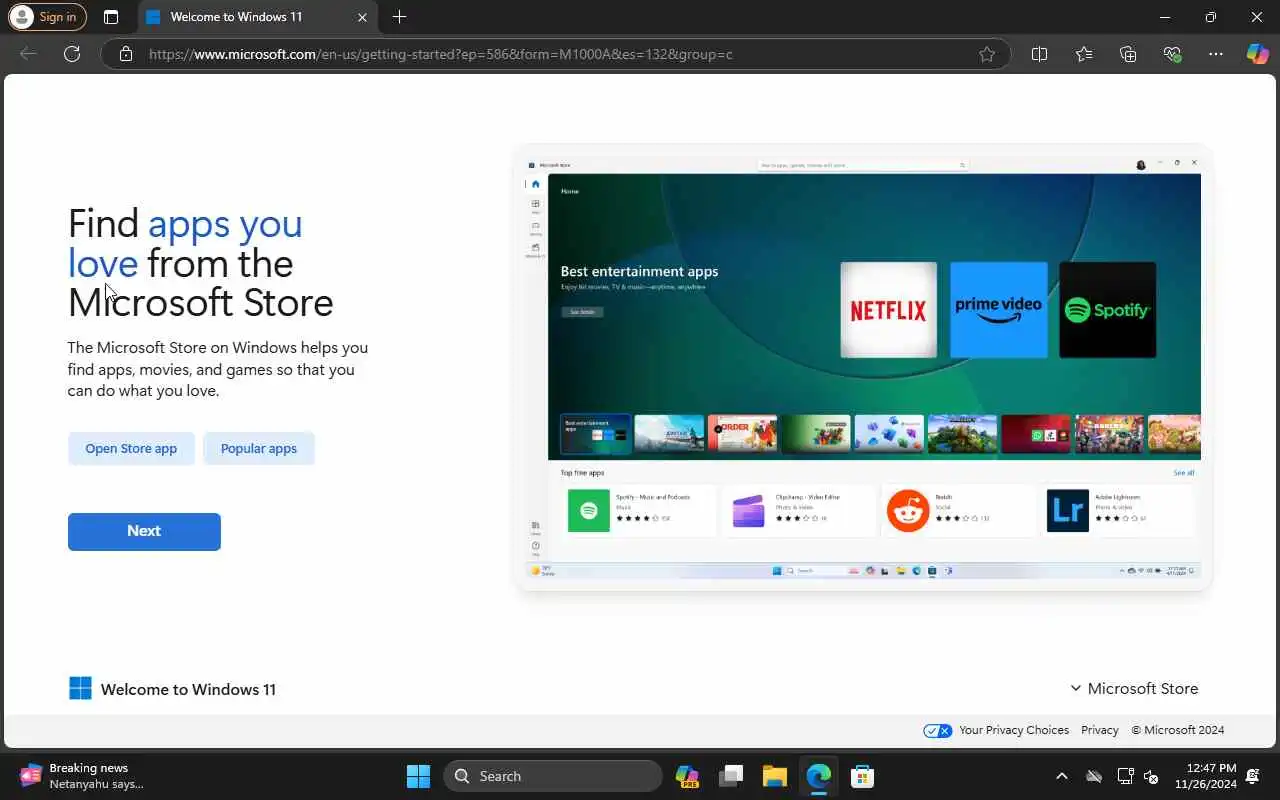Open Copilot preview app in taskbar
The image size is (1280, 800).
[x=687, y=776]
